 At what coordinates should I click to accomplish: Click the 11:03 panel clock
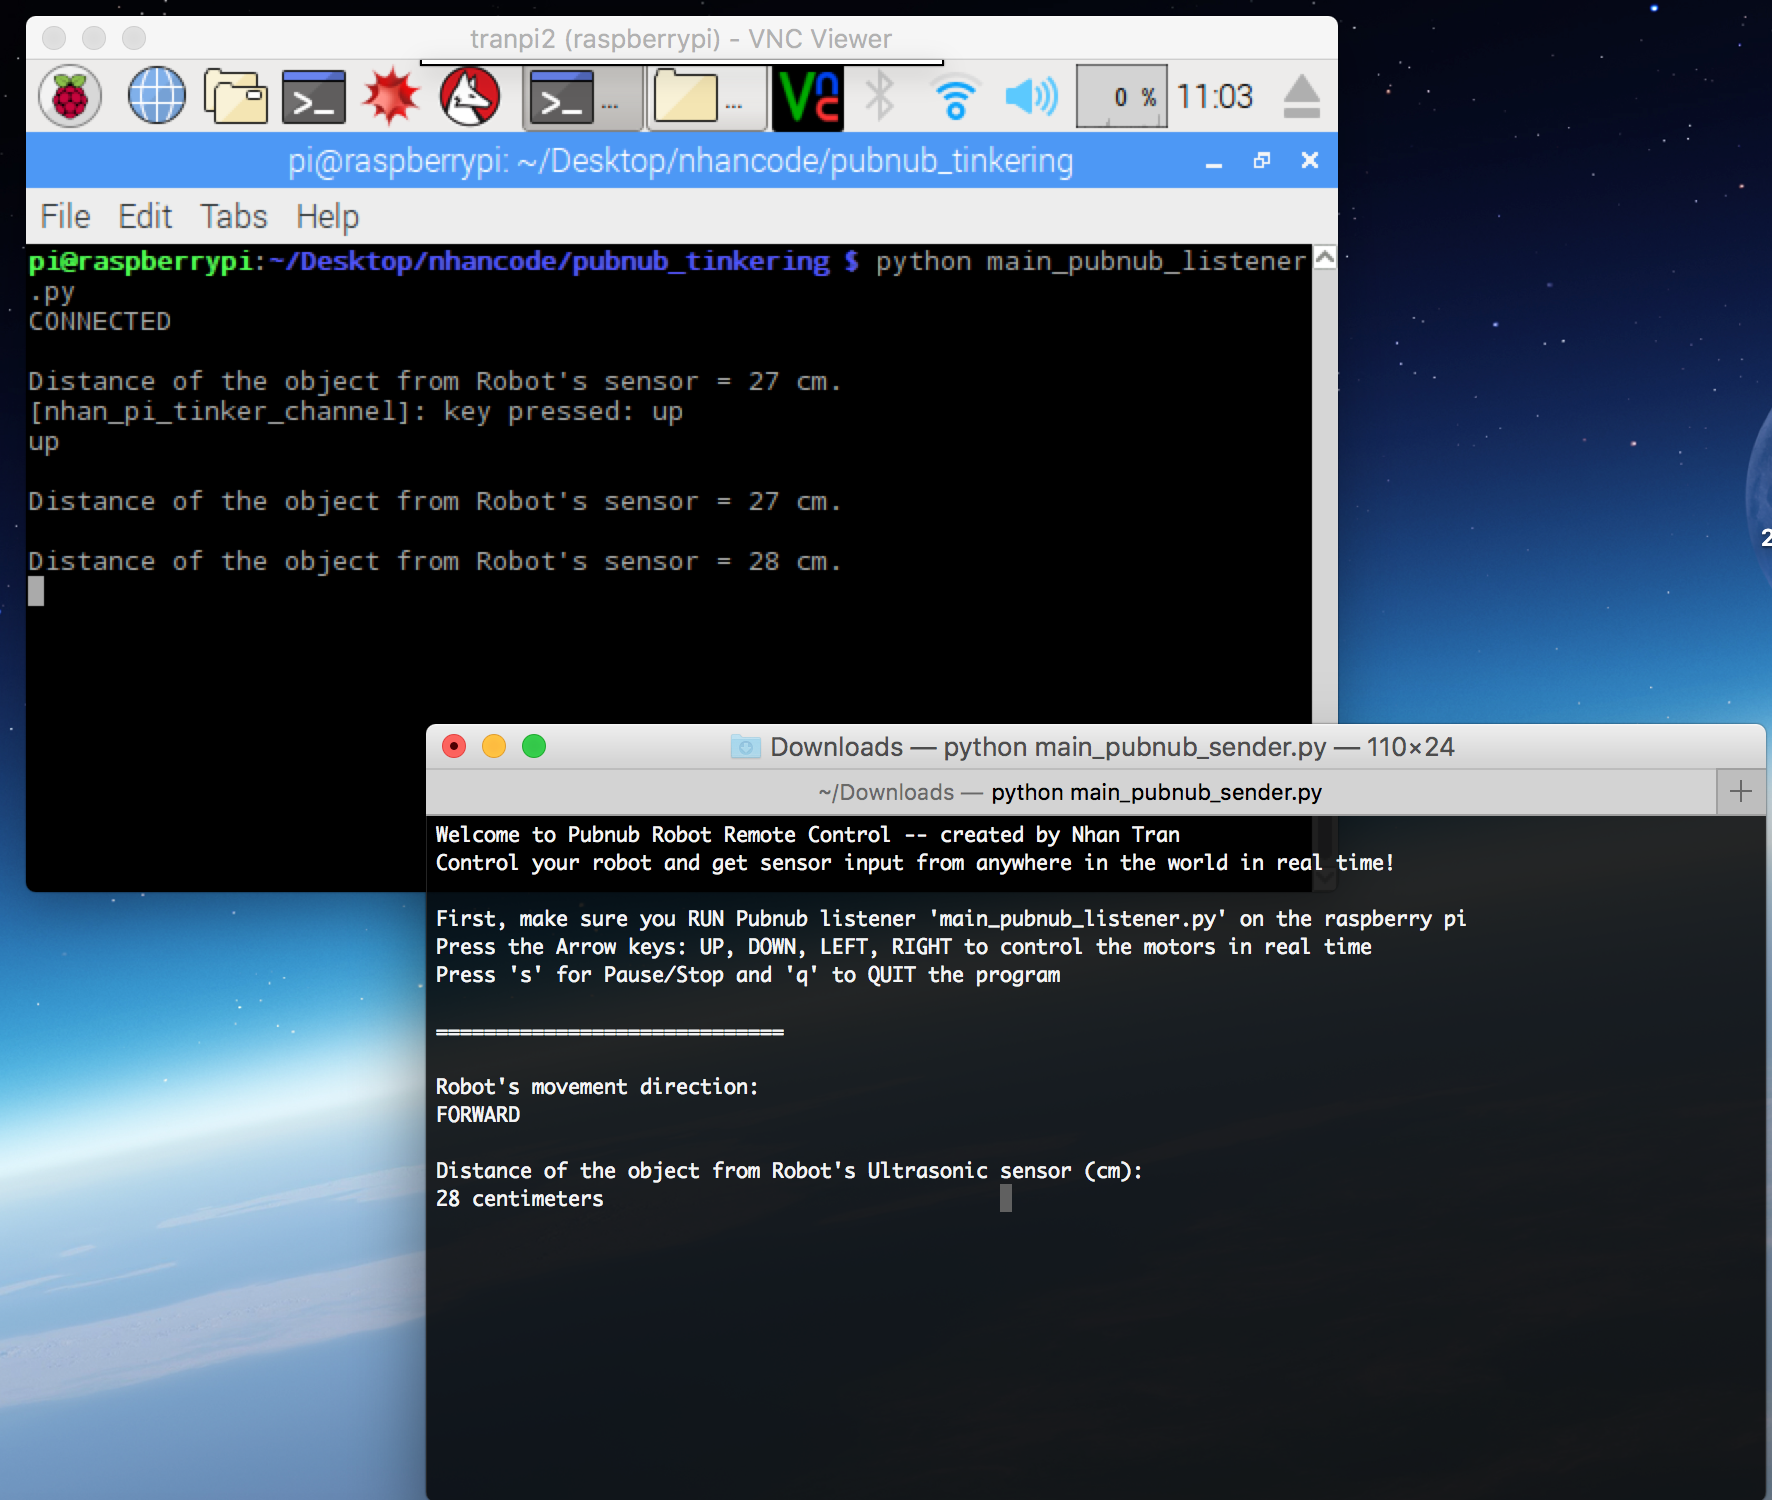[1214, 97]
